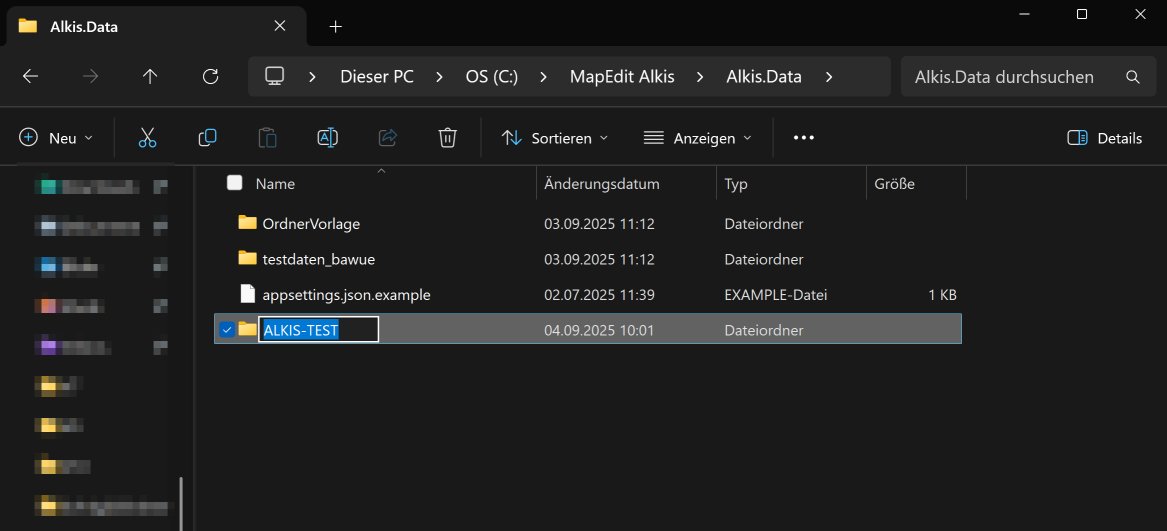
Task: Click the Rename icon in toolbar
Action: pos(327,138)
